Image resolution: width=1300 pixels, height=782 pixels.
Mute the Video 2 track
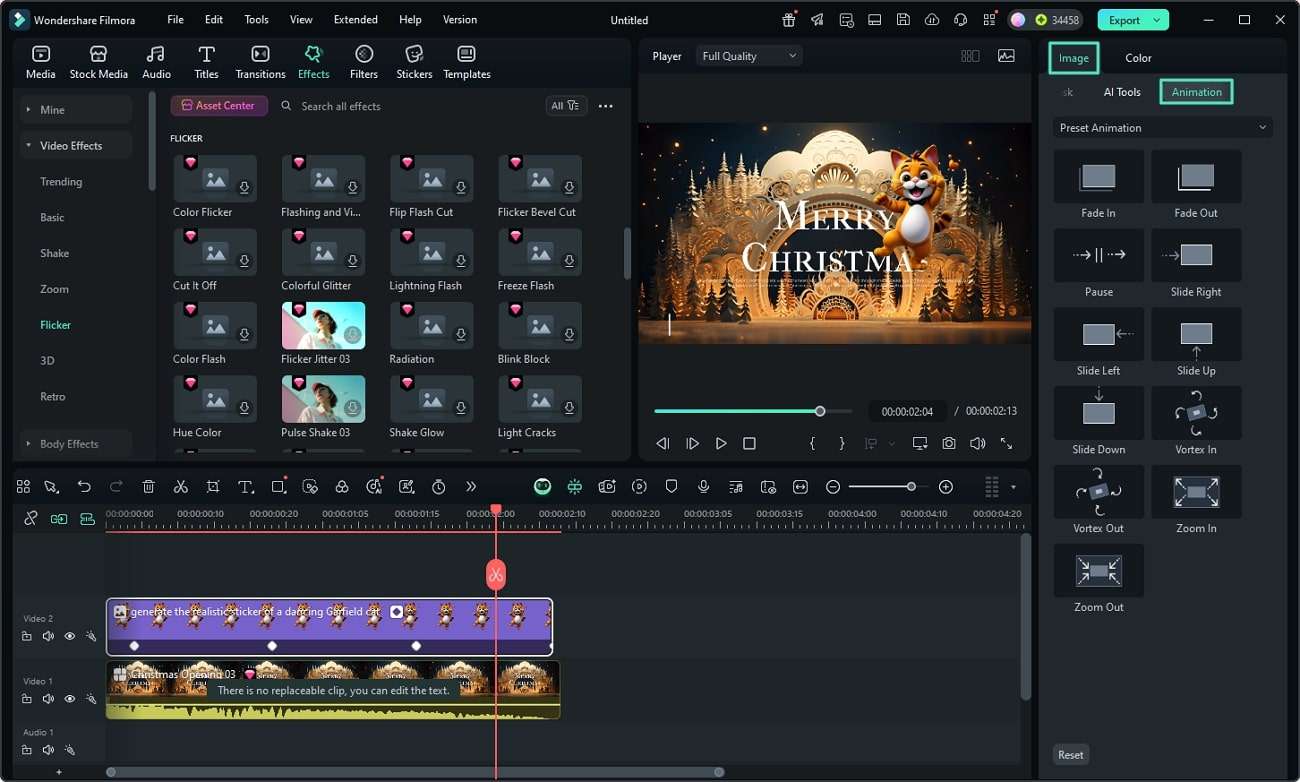coord(48,636)
